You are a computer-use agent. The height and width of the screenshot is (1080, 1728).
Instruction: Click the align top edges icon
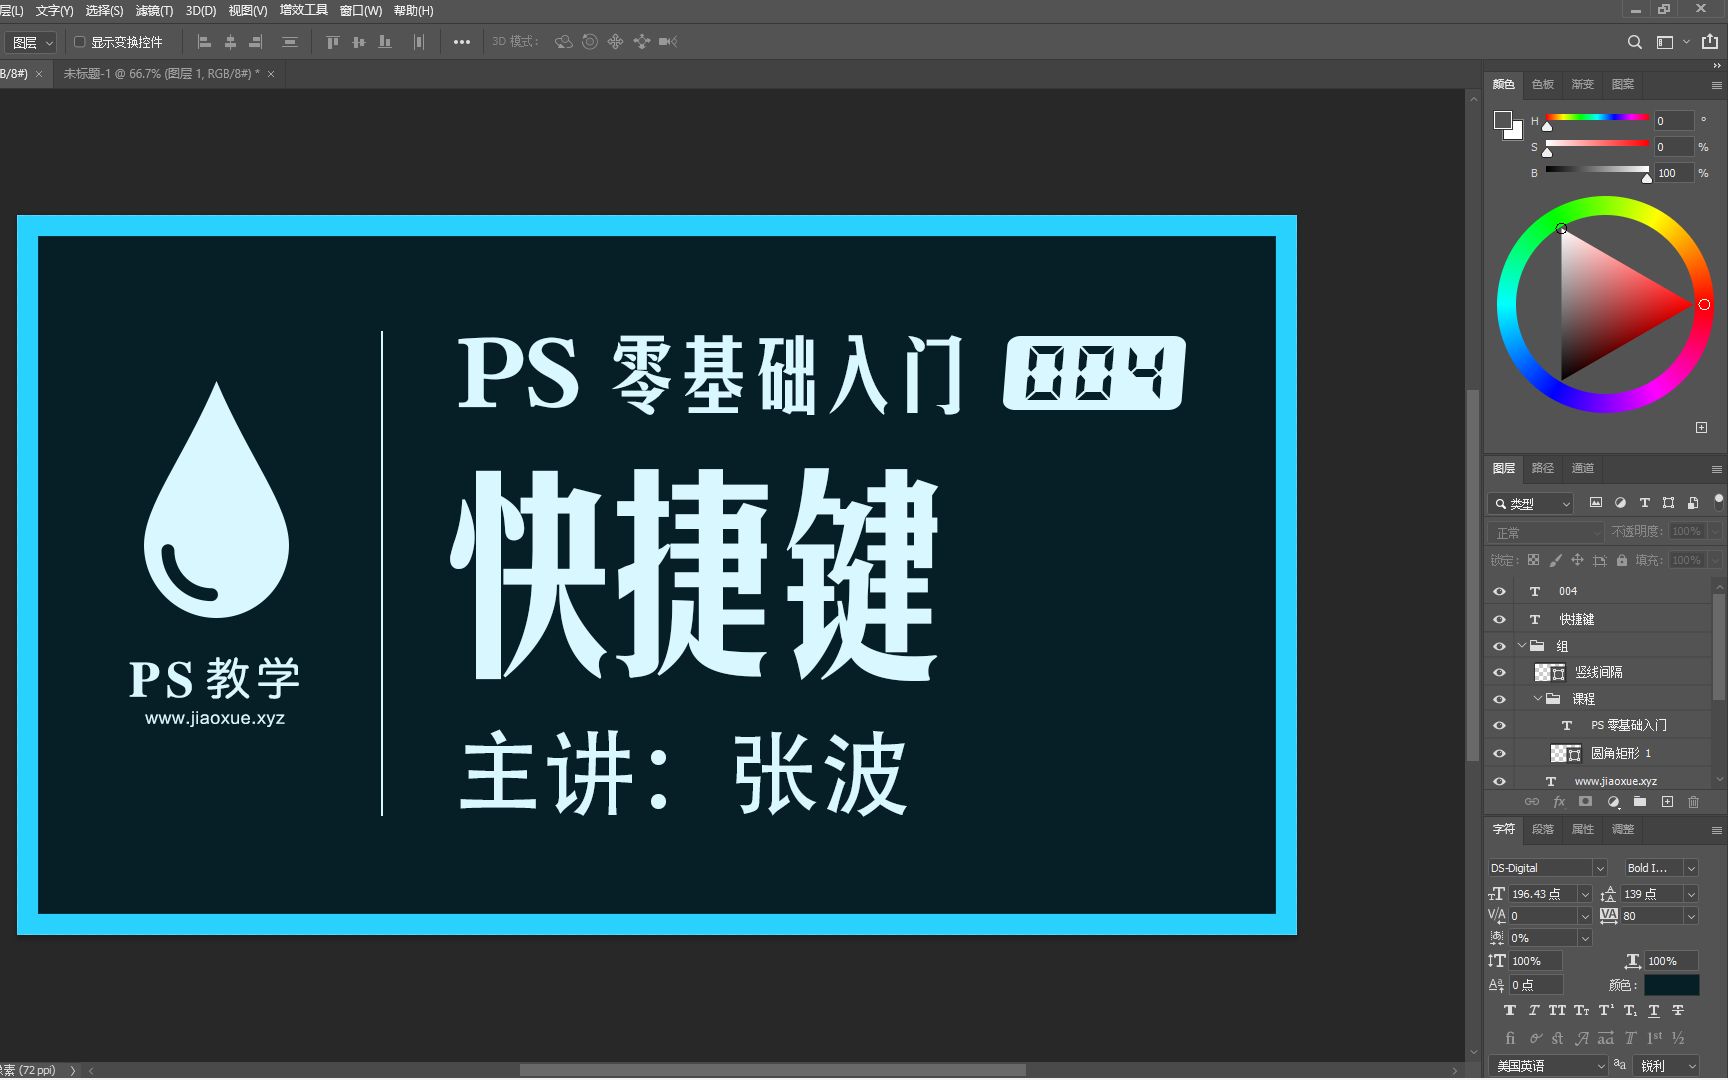333,42
